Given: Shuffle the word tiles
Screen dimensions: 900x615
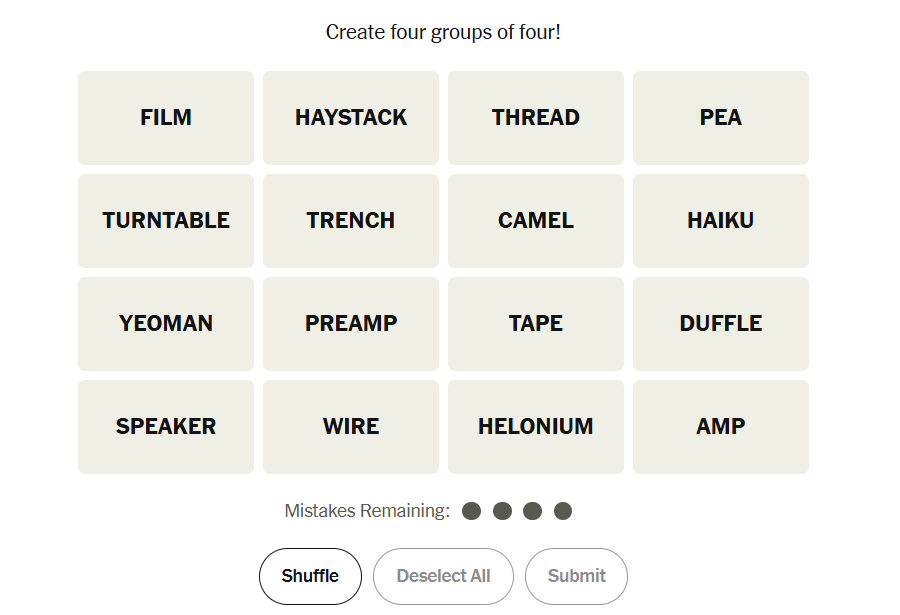Looking at the screenshot, I should pos(310,576).
